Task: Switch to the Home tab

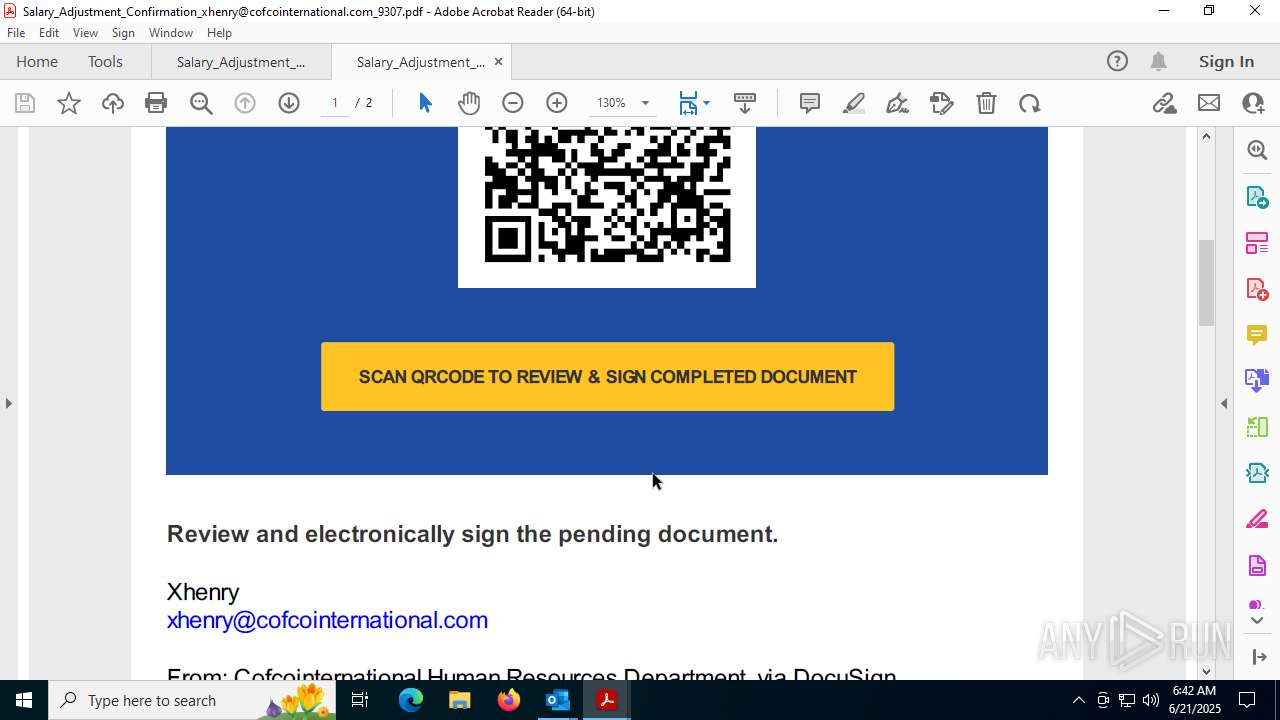Action: (x=37, y=61)
